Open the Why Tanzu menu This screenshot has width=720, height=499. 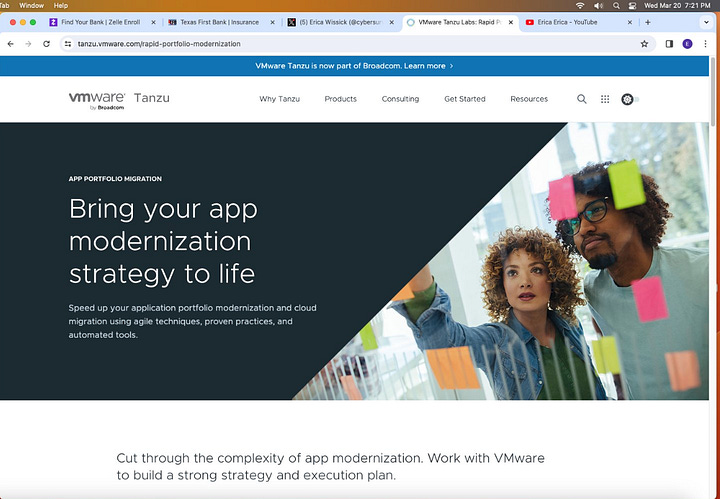pos(279,99)
